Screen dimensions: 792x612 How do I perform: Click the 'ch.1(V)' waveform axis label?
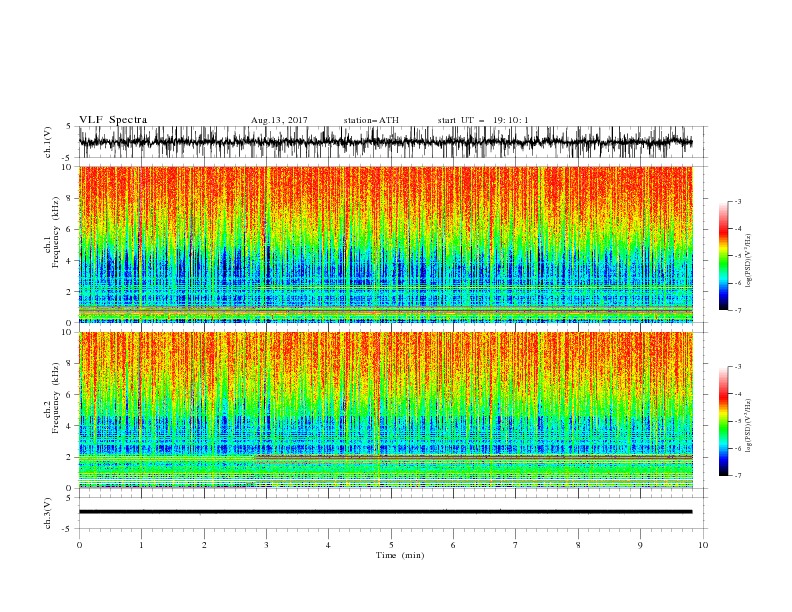pos(48,142)
